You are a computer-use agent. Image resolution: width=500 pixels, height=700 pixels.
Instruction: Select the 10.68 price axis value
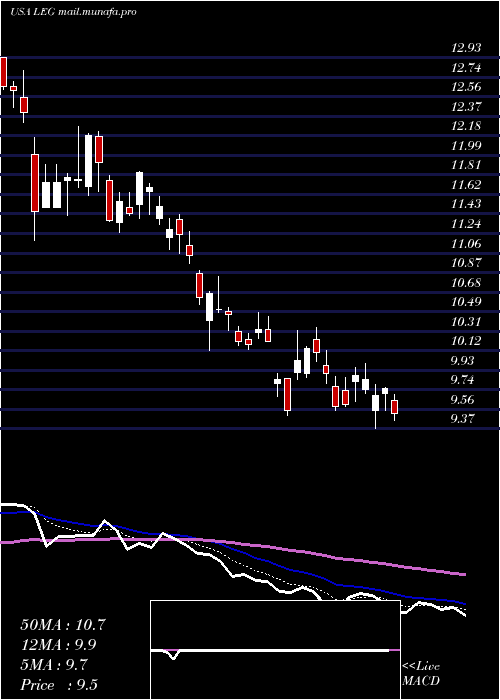pos(466,282)
